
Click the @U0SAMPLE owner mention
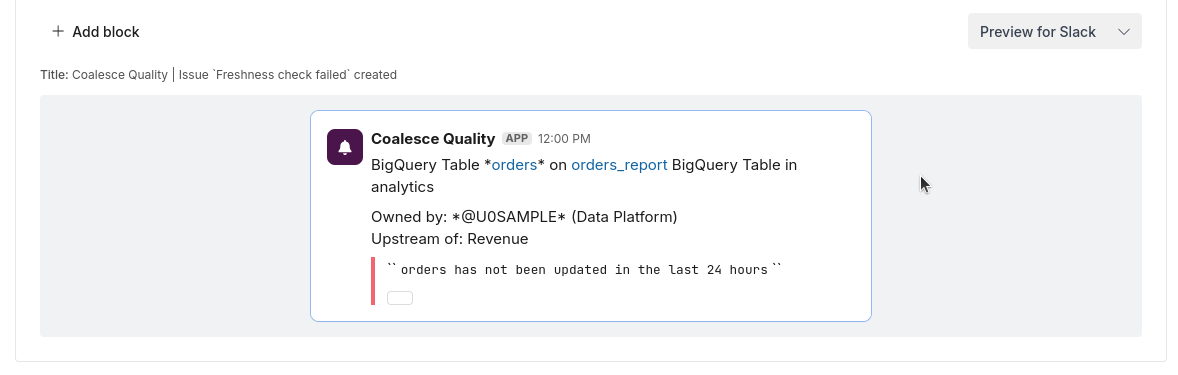tap(509, 217)
